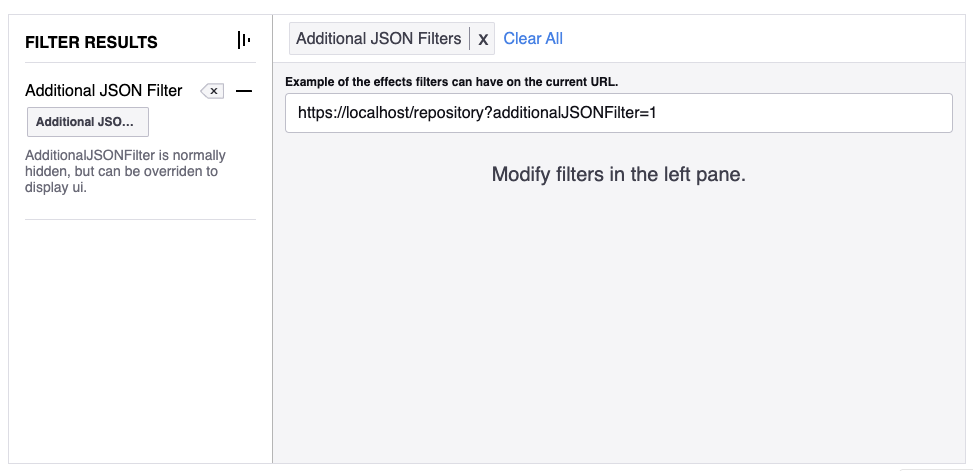
Task: Click empty space in the left filter pane
Action: [140, 341]
